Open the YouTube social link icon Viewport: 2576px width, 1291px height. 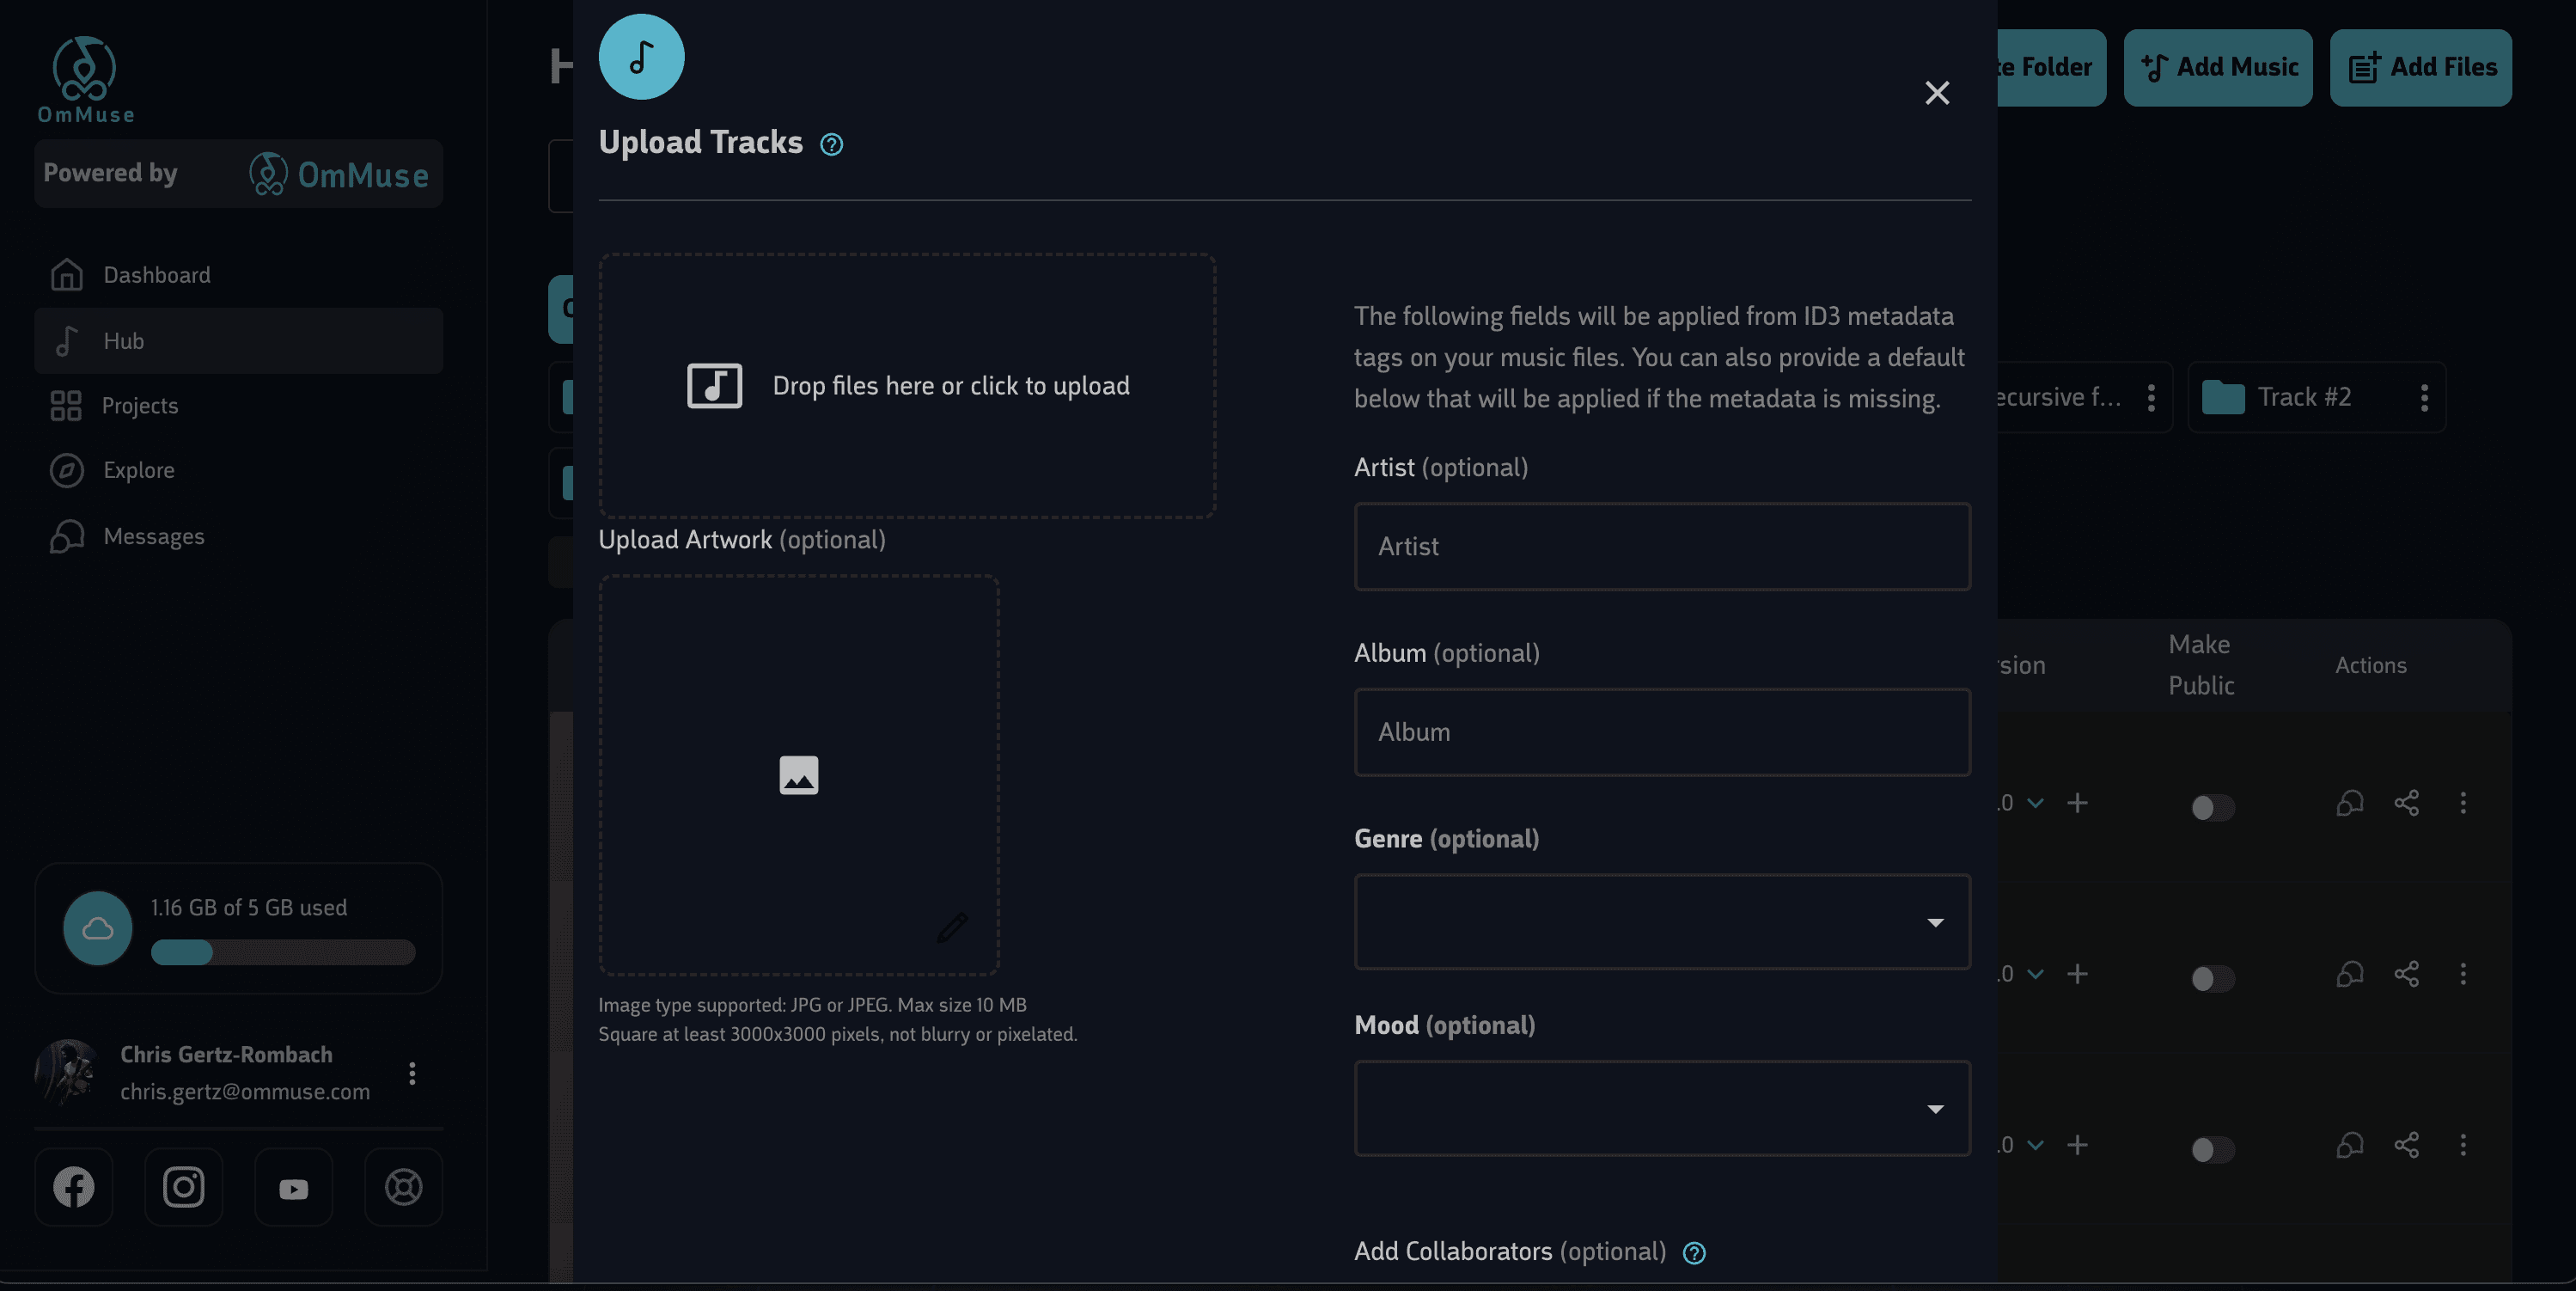coord(293,1188)
